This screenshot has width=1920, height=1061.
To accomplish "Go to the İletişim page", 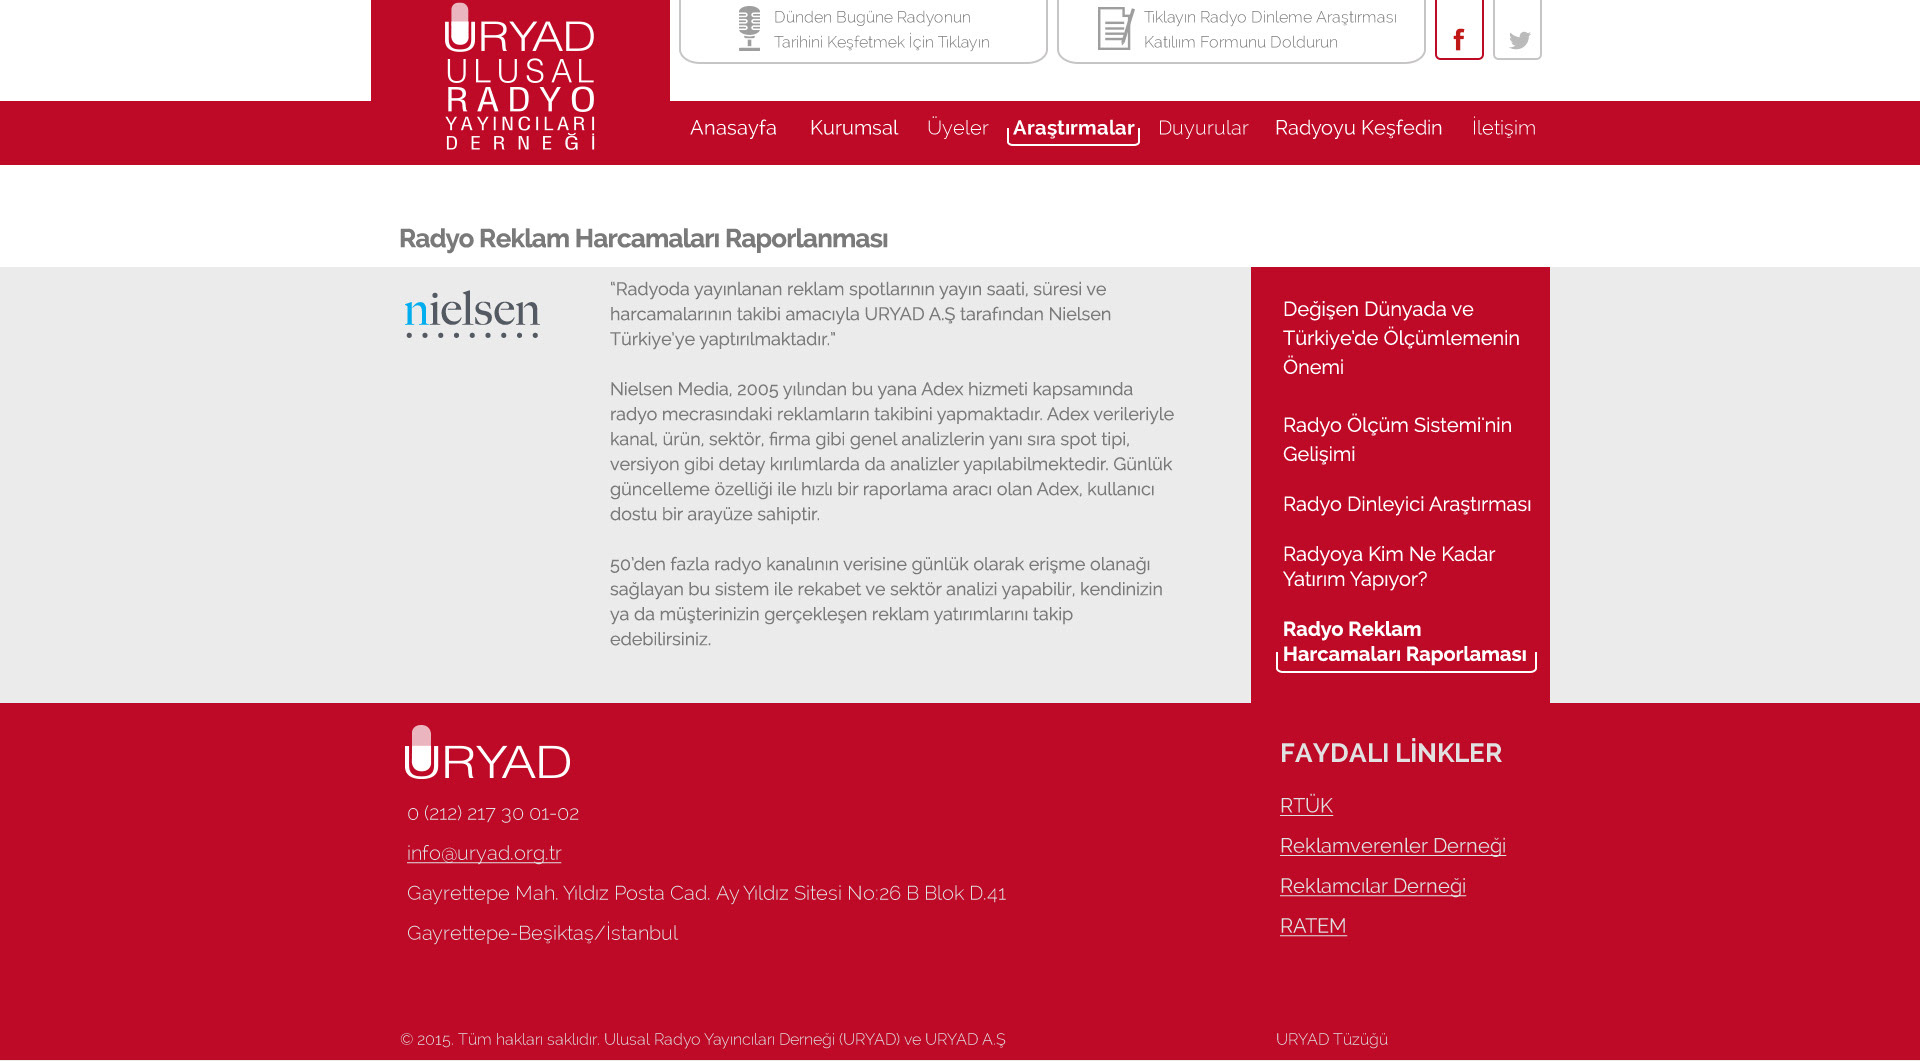I will (1504, 128).
